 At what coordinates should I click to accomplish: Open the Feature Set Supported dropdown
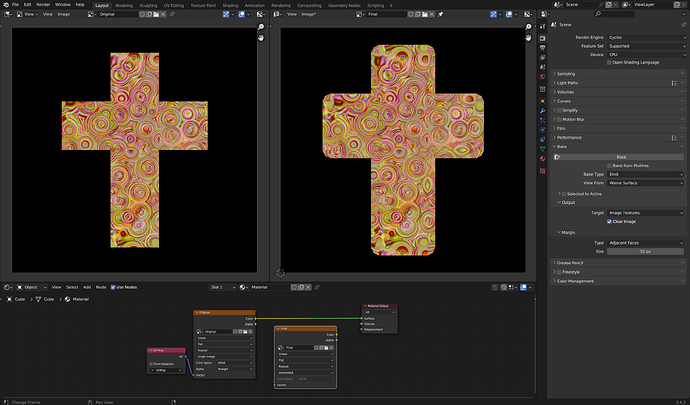646,46
